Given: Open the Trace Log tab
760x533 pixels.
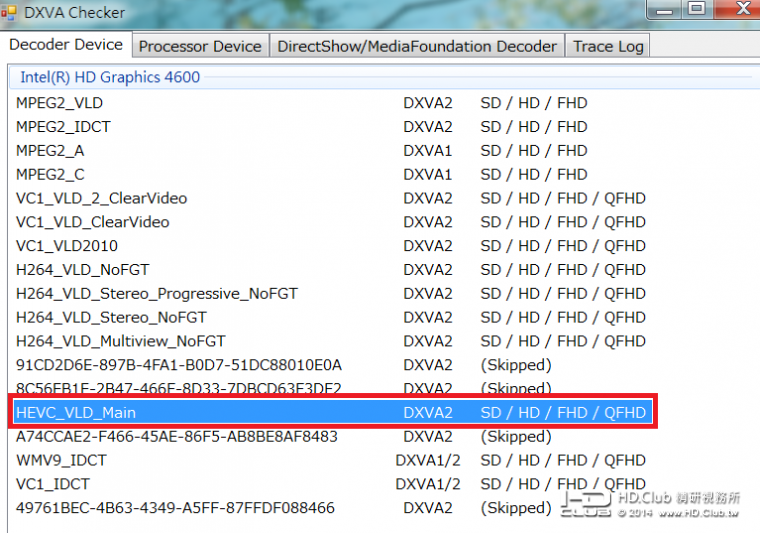Looking at the screenshot, I should 607,46.
